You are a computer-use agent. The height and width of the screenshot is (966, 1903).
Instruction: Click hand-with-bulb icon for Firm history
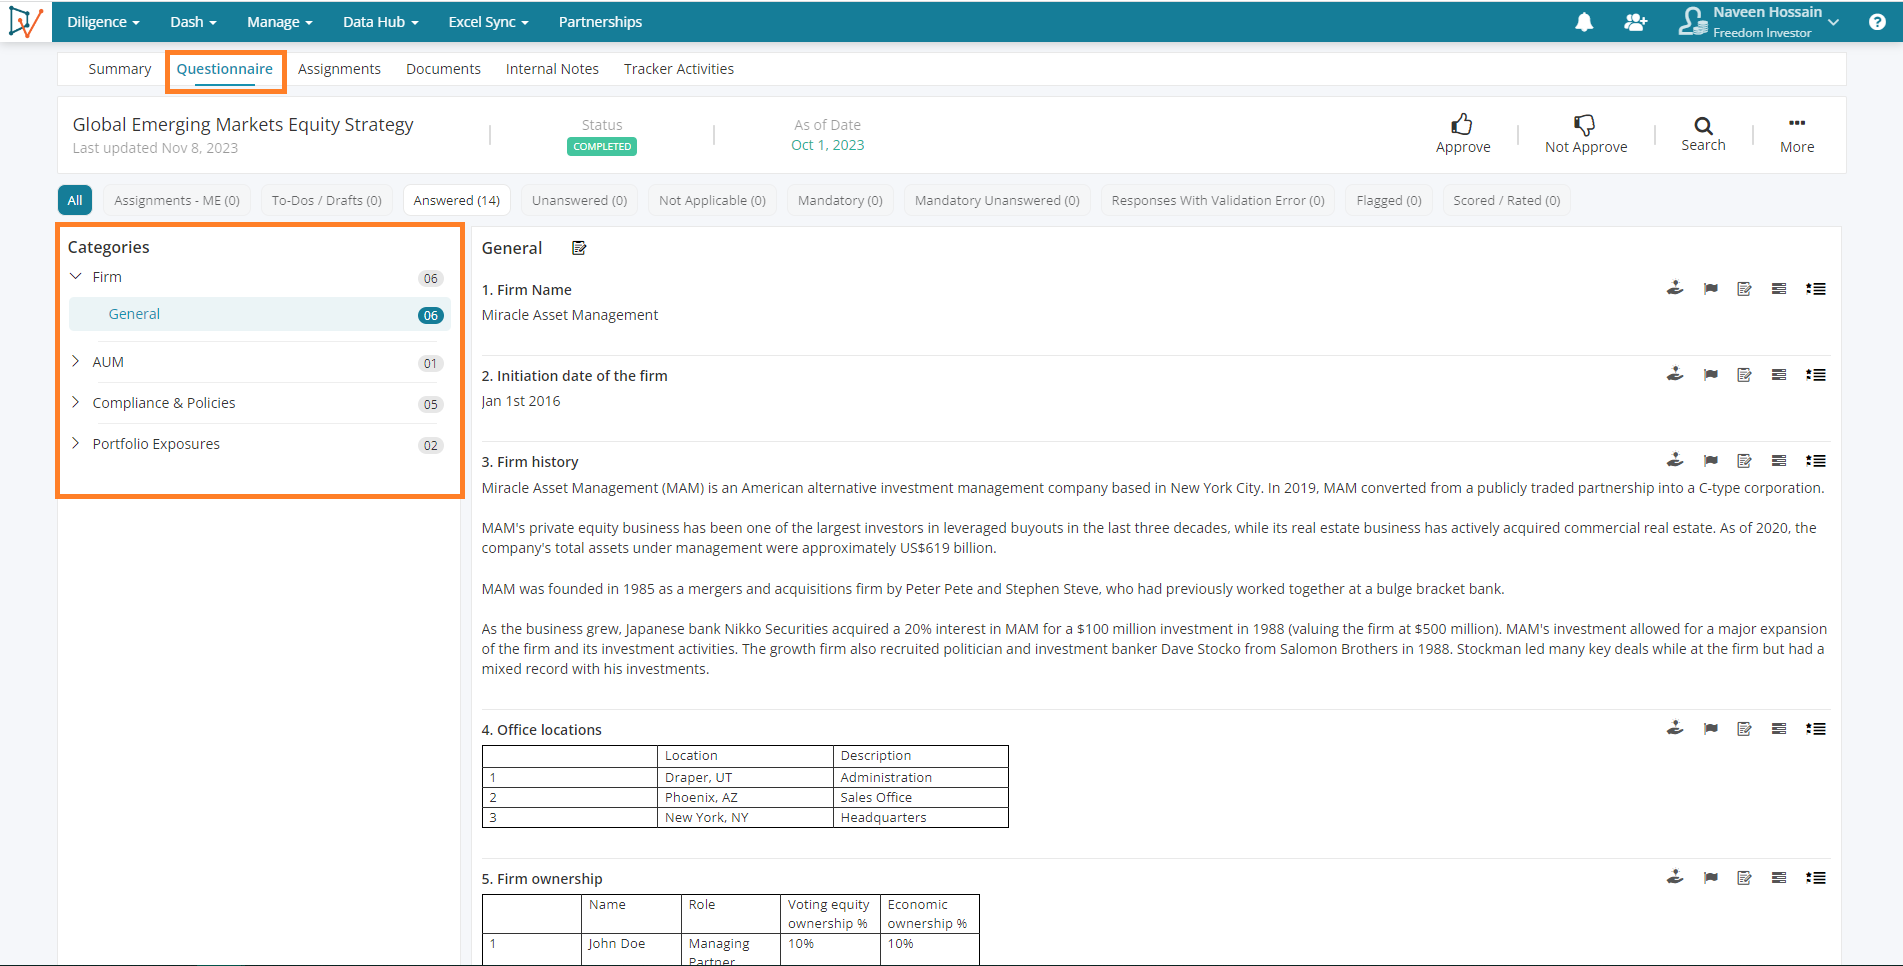[1675, 460]
